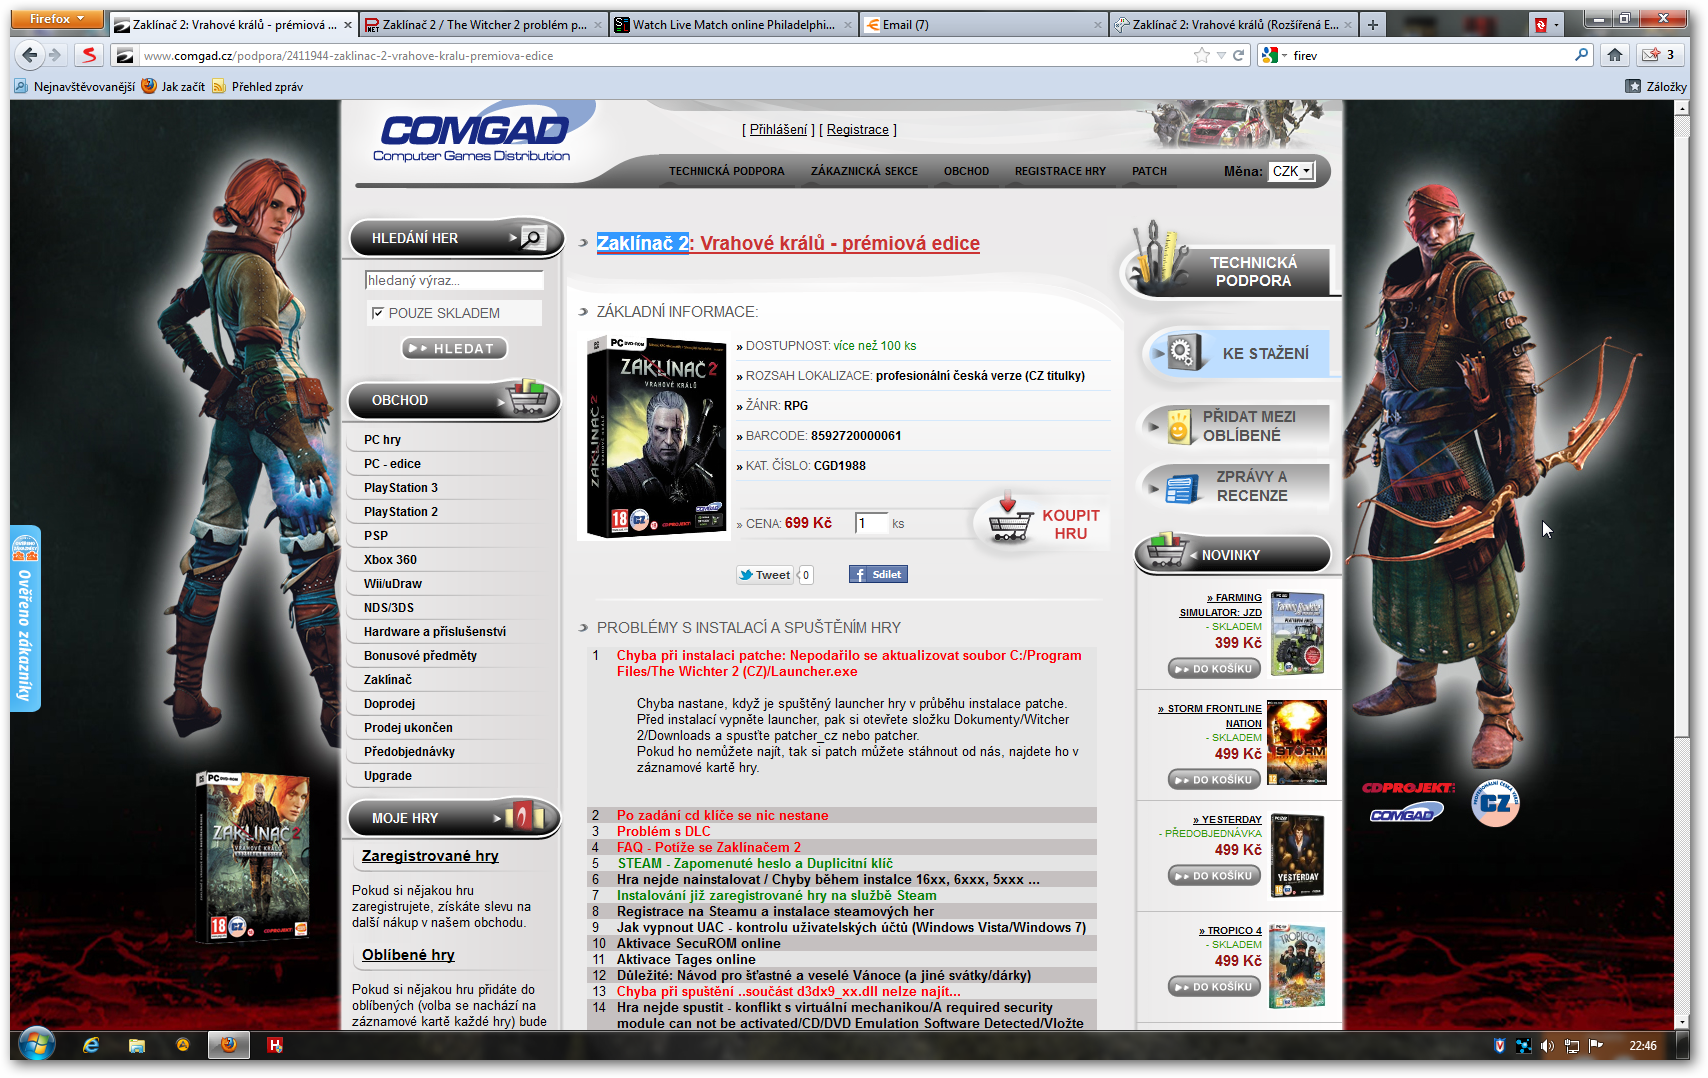Open the Registrace link
The image size is (1708, 1078).
click(857, 130)
